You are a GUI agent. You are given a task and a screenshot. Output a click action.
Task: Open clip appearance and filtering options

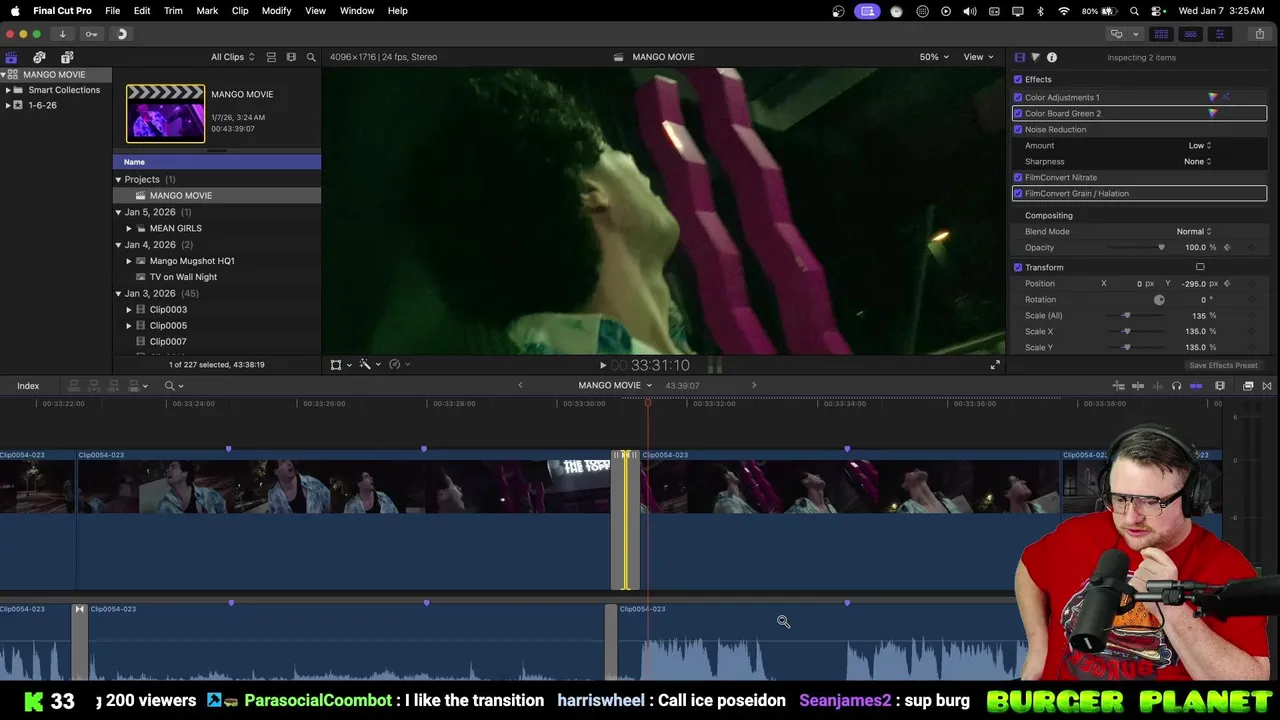point(291,57)
